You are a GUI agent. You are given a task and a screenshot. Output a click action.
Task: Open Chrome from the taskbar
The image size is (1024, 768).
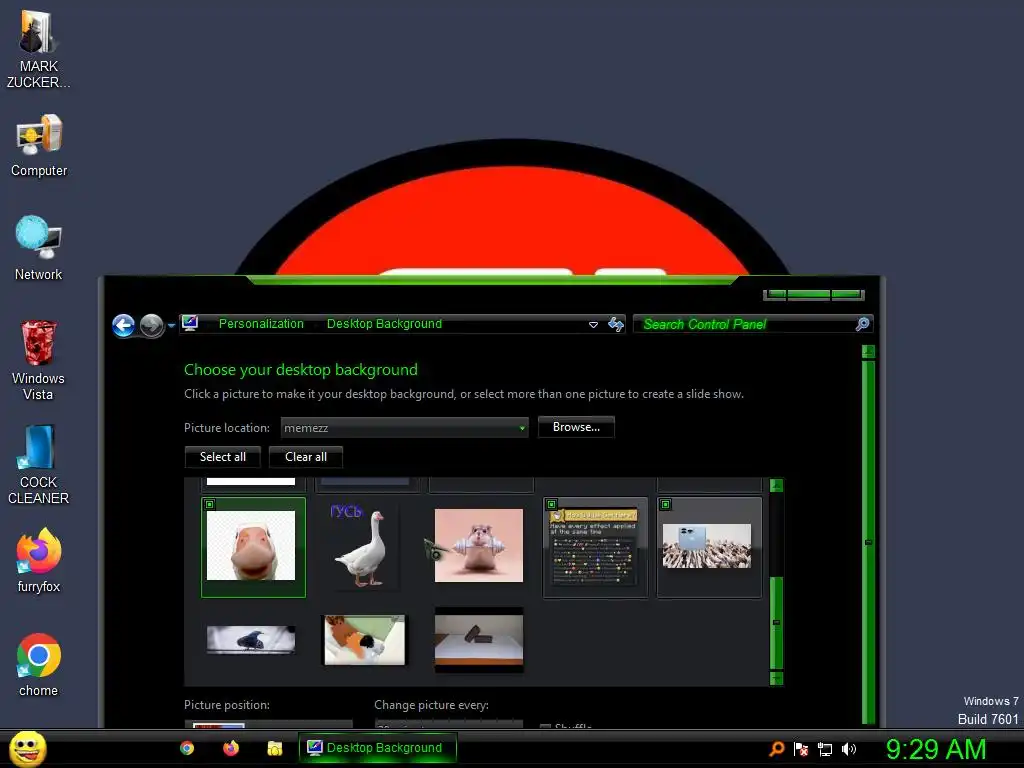[x=187, y=748]
